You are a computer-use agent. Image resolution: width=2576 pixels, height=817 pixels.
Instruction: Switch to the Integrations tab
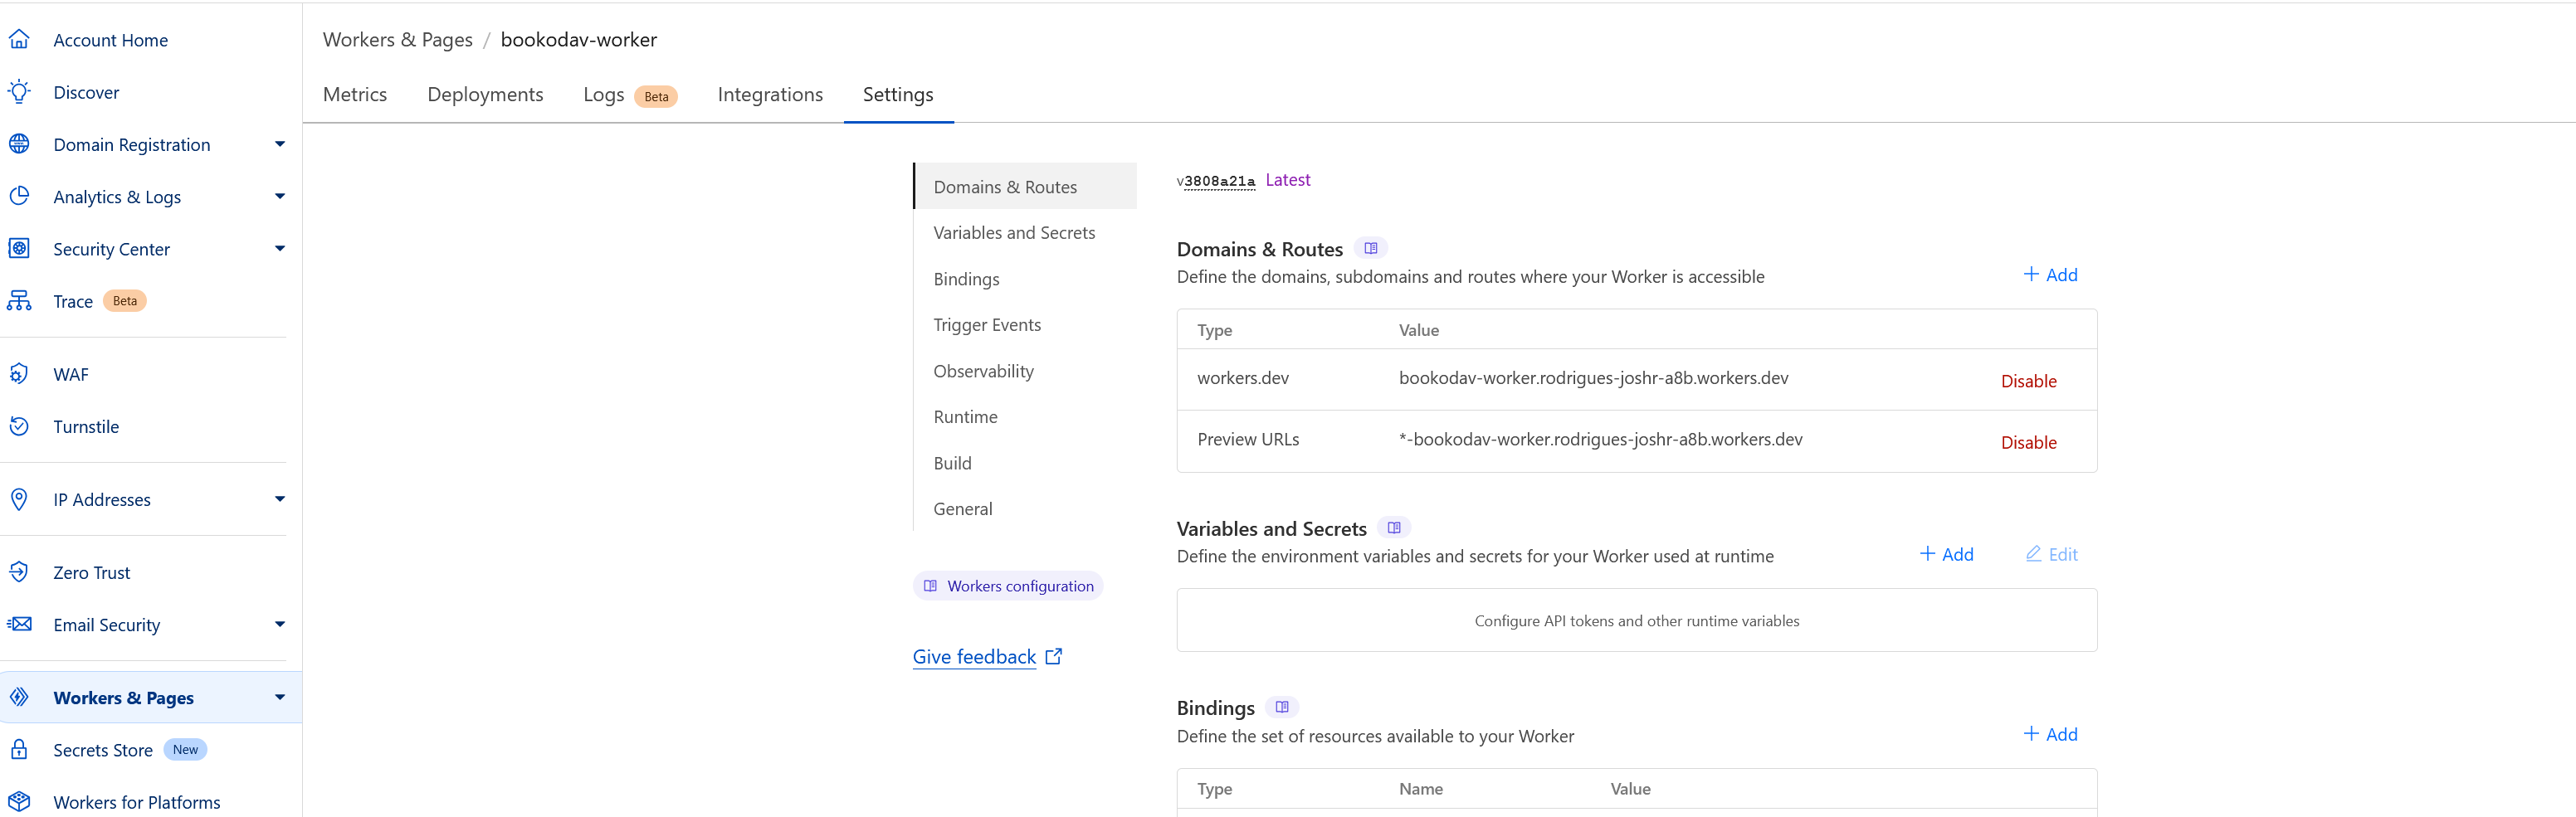[770, 94]
